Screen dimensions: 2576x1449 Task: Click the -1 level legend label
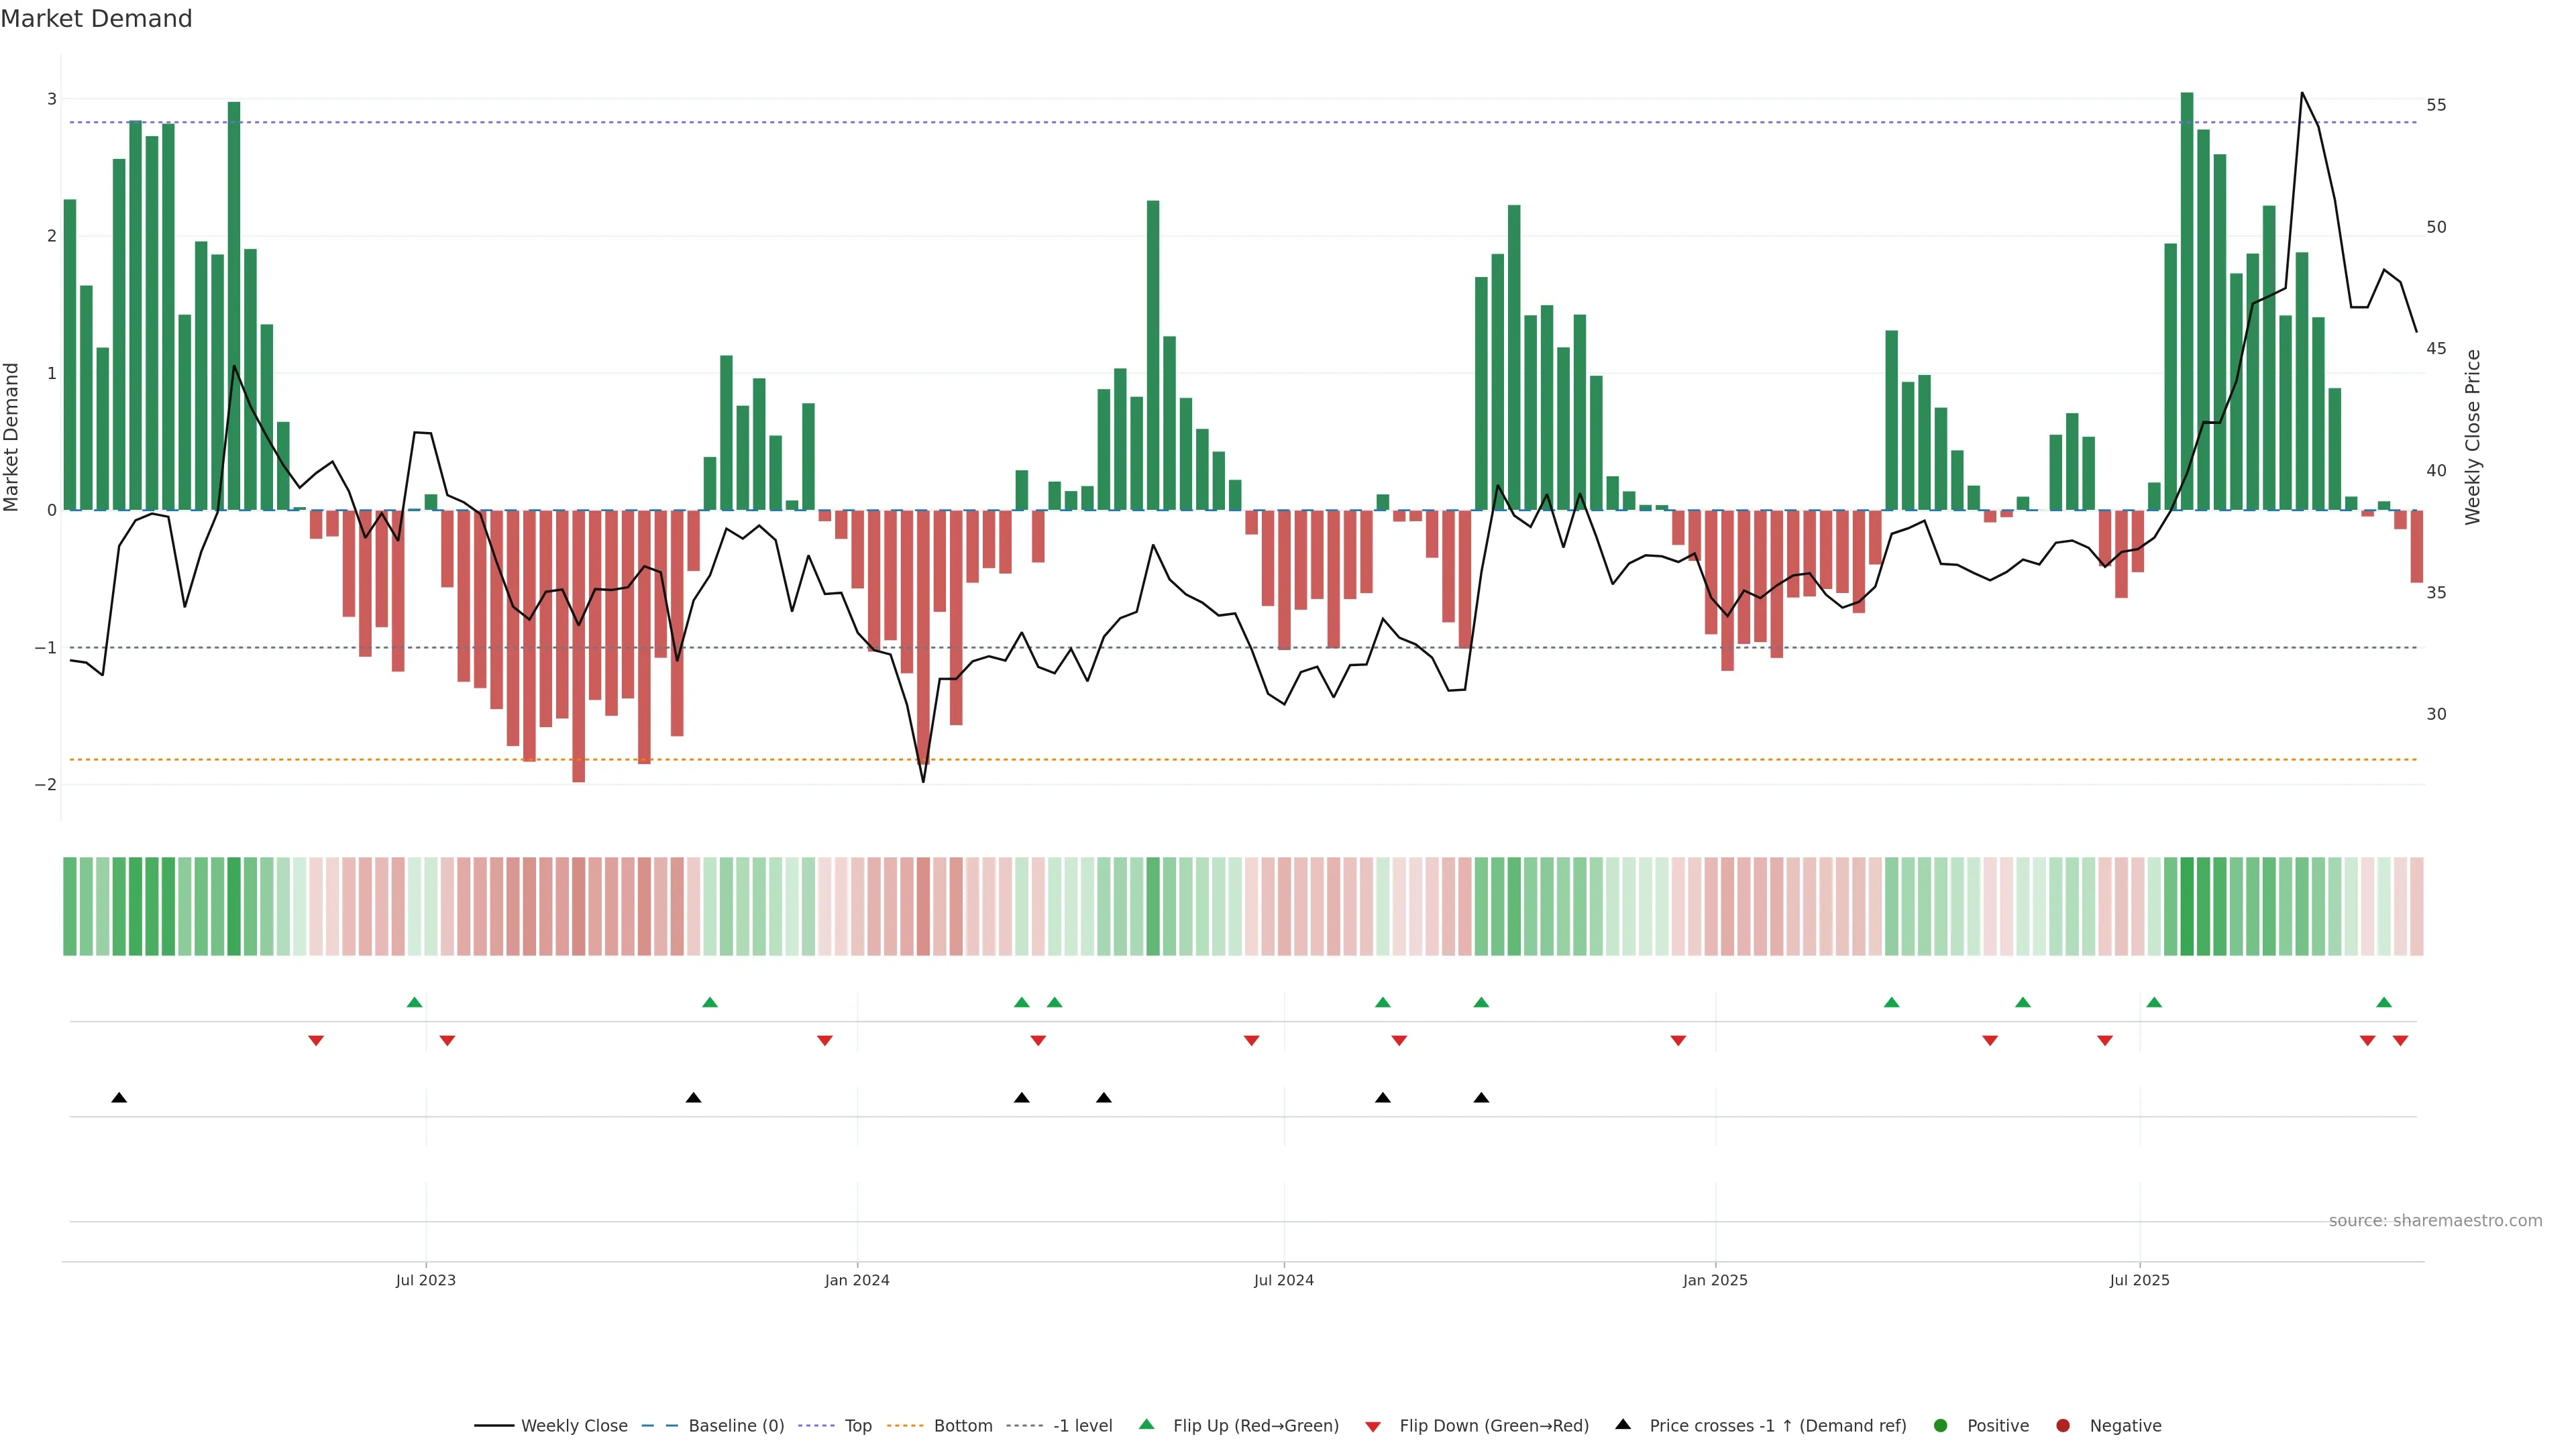pyautogui.click(x=1082, y=1425)
